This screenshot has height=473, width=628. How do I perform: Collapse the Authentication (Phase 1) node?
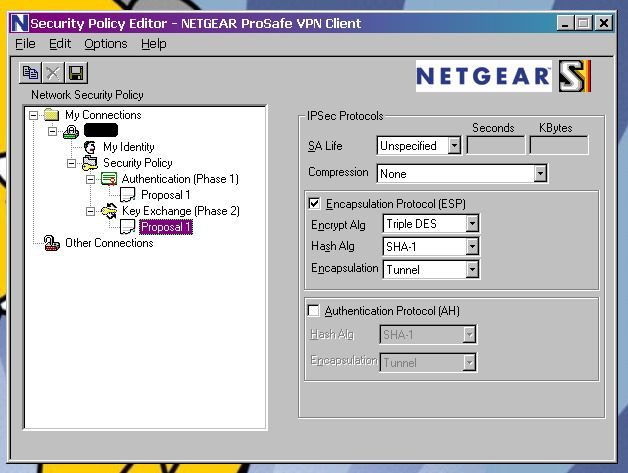tap(91, 179)
